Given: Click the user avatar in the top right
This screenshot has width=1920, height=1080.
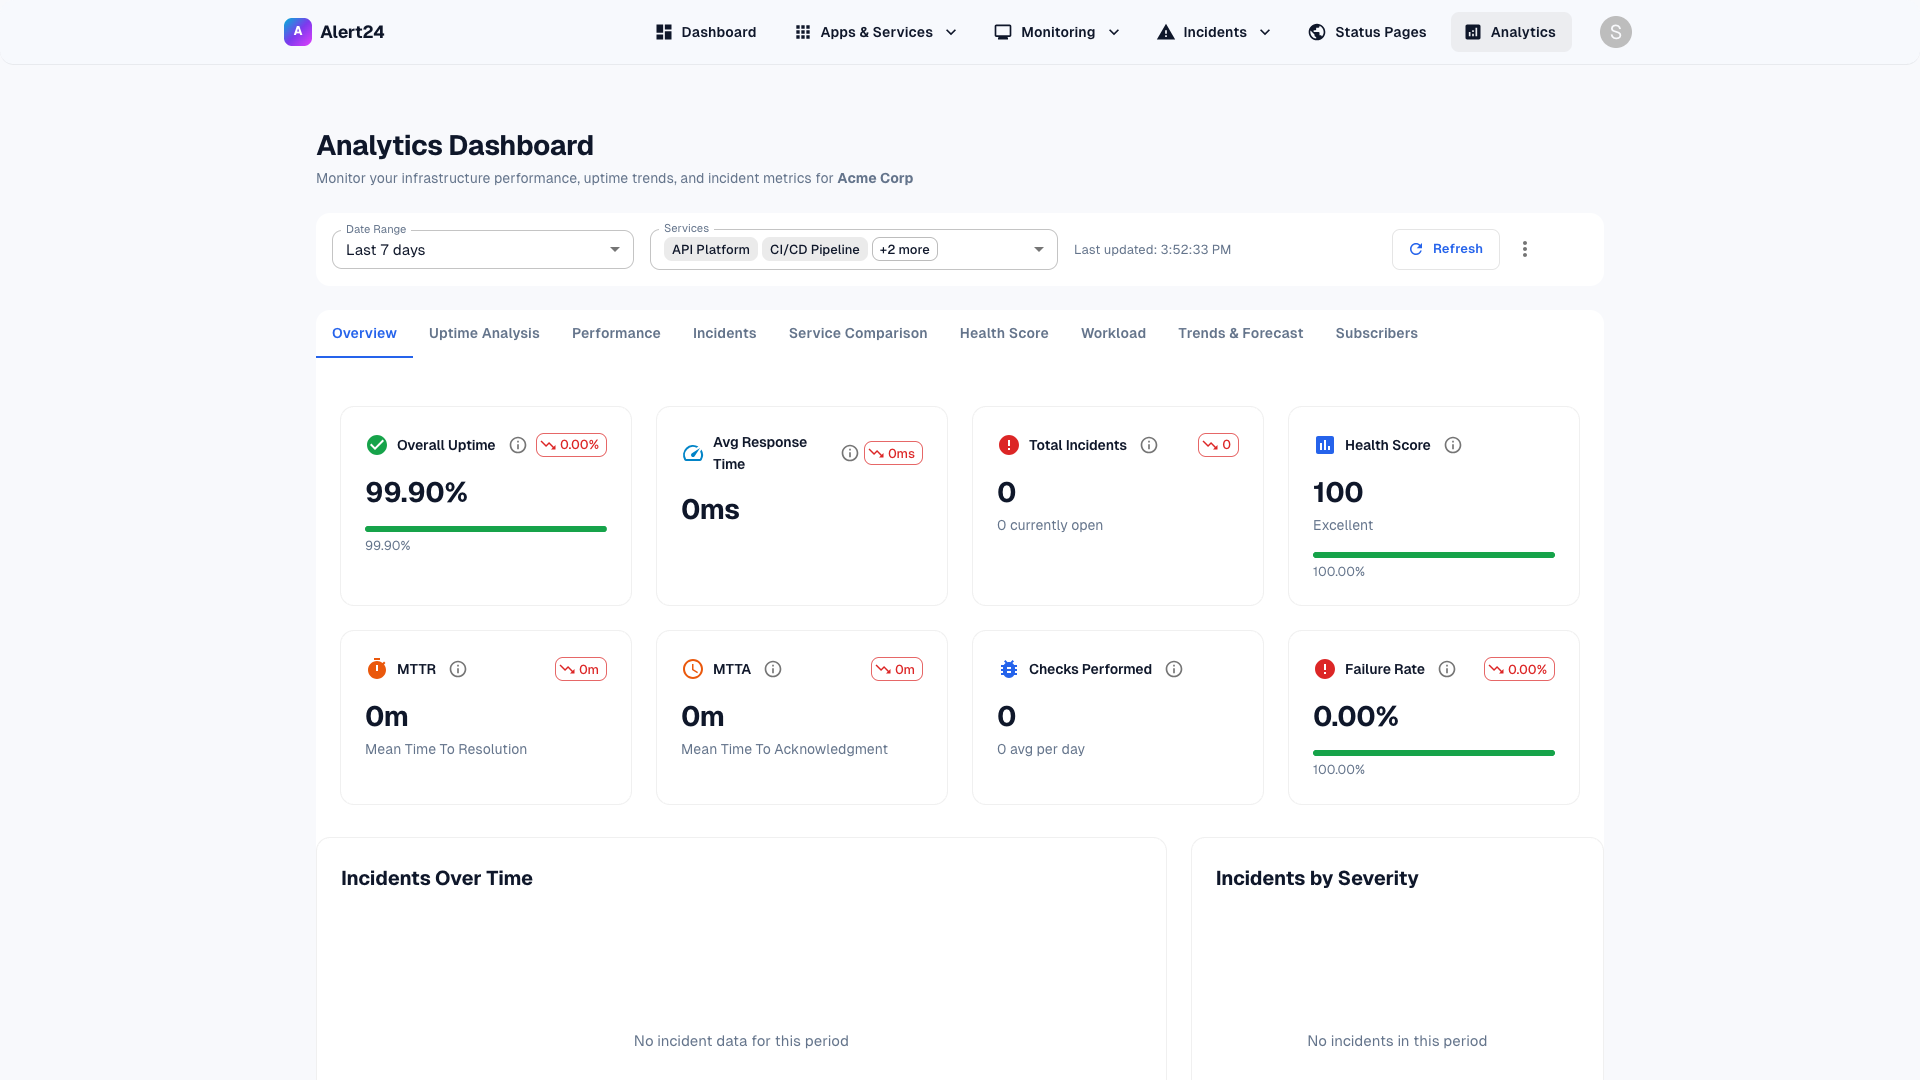Looking at the screenshot, I should tap(1616, 31).
